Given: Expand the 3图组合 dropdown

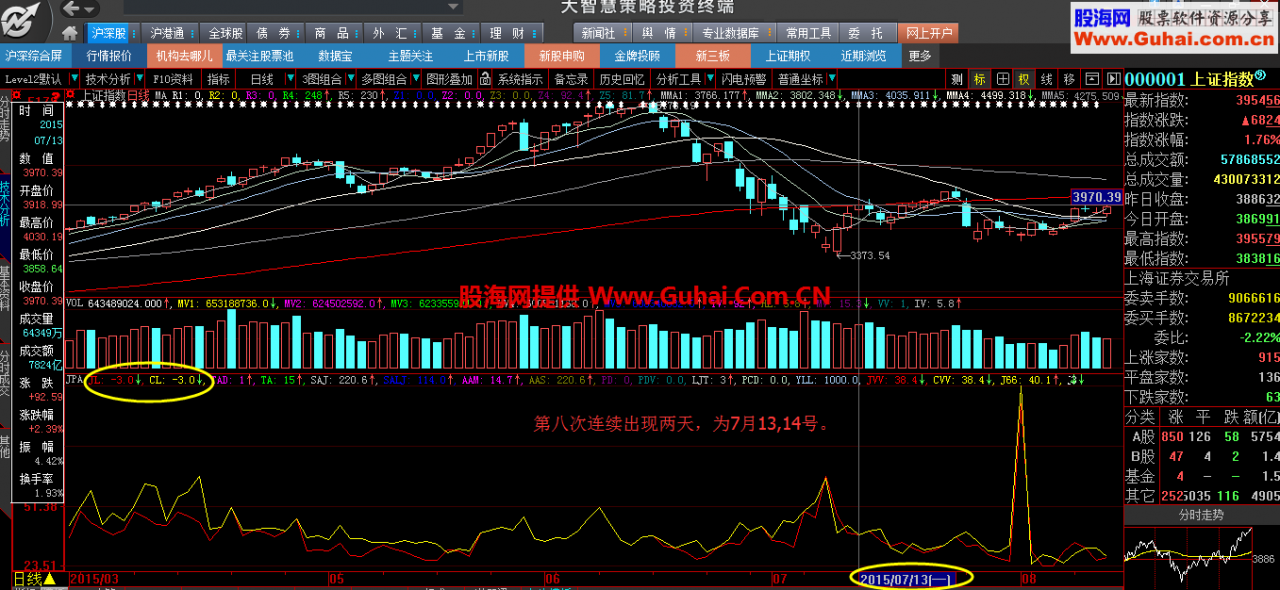Looking at the screenshot, I should click(x=349, y=79).
